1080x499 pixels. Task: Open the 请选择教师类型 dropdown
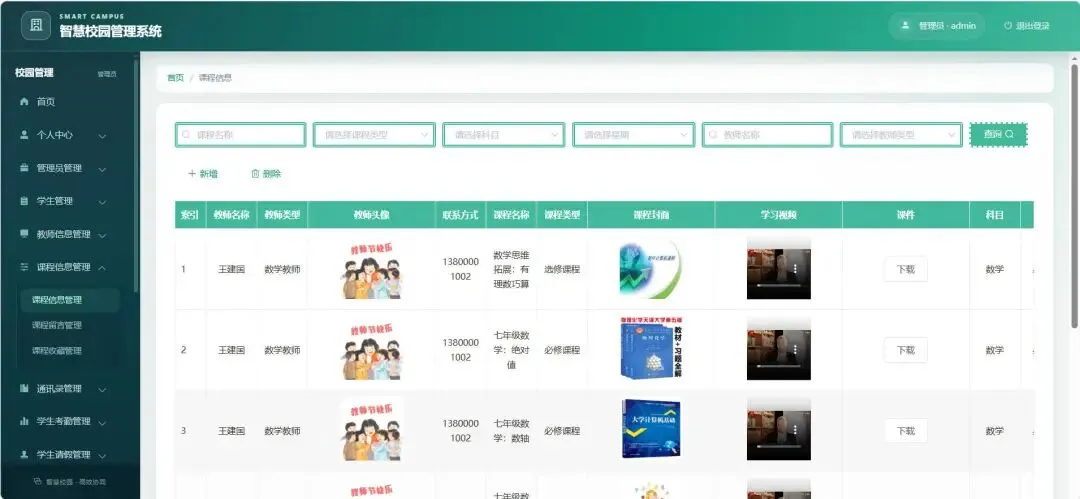(901, 135)
